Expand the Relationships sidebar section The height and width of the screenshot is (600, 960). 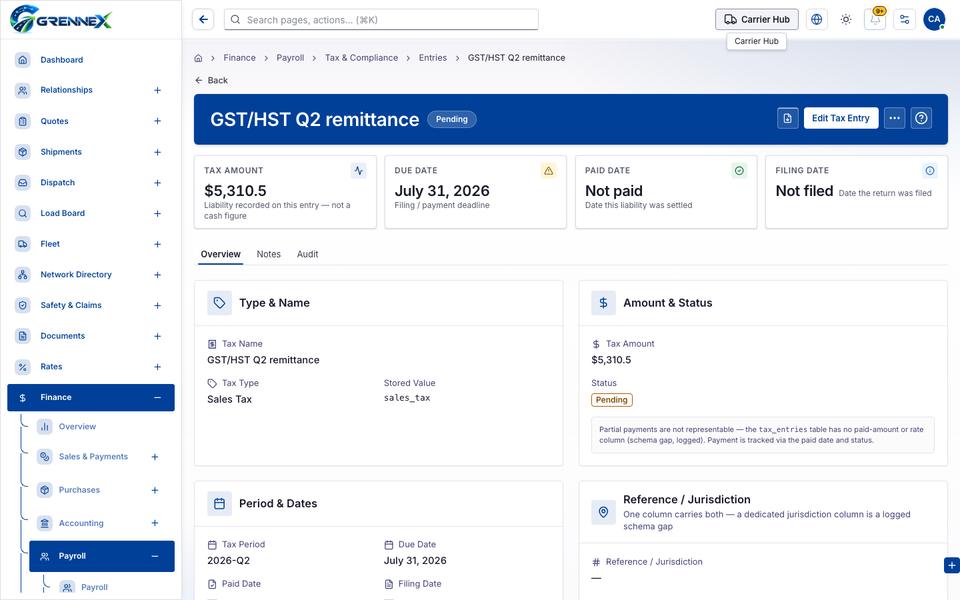point(157,90)
